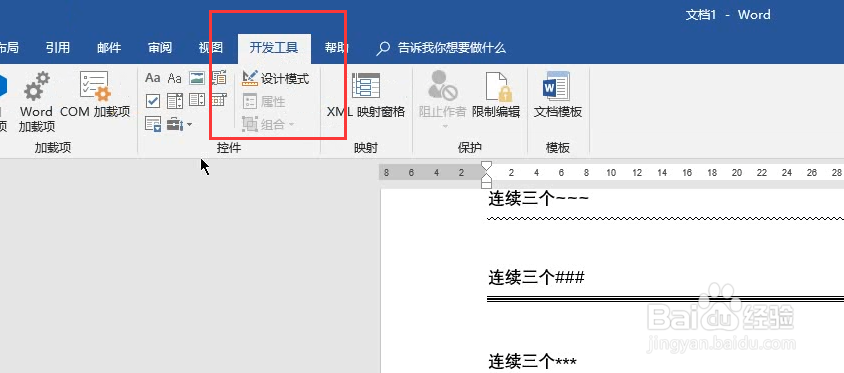This screenshot has width=844, height=373.
Task: Switch to the 邮件 tab
Action: (x=109, y=48)
